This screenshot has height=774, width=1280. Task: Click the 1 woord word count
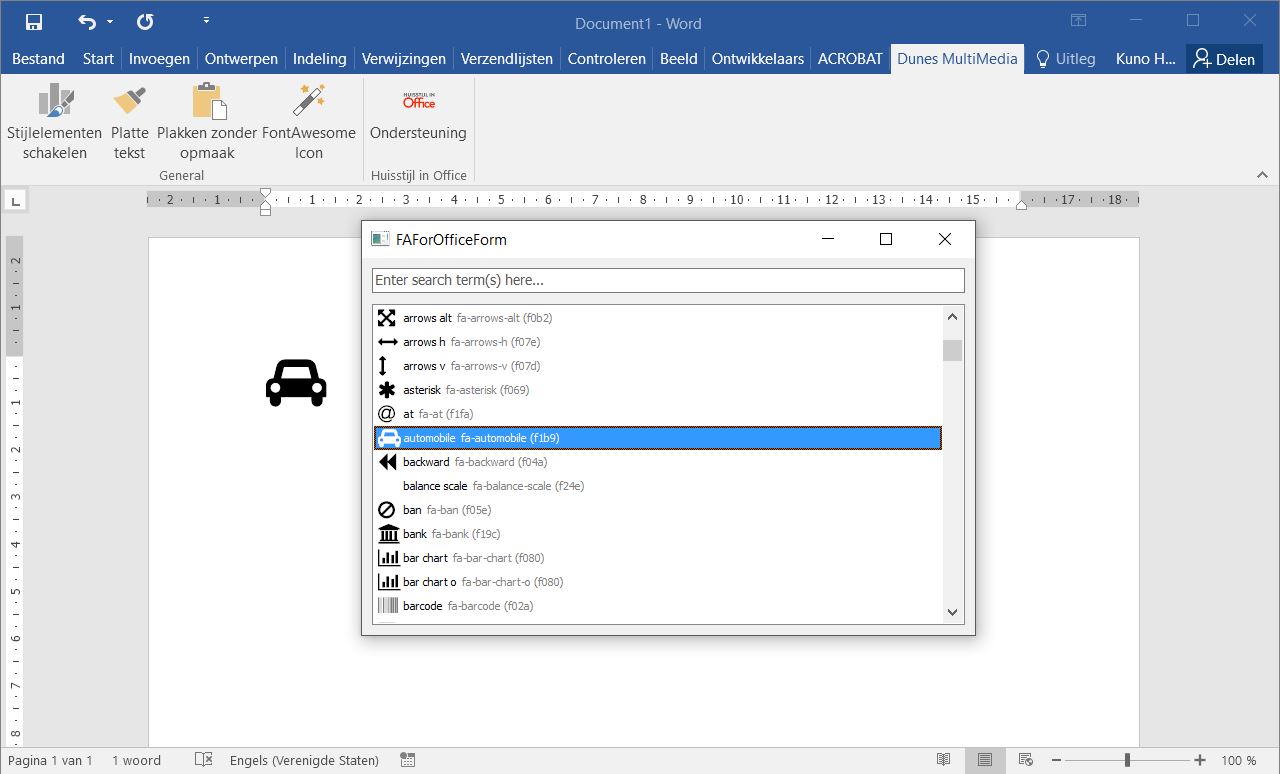136,760
